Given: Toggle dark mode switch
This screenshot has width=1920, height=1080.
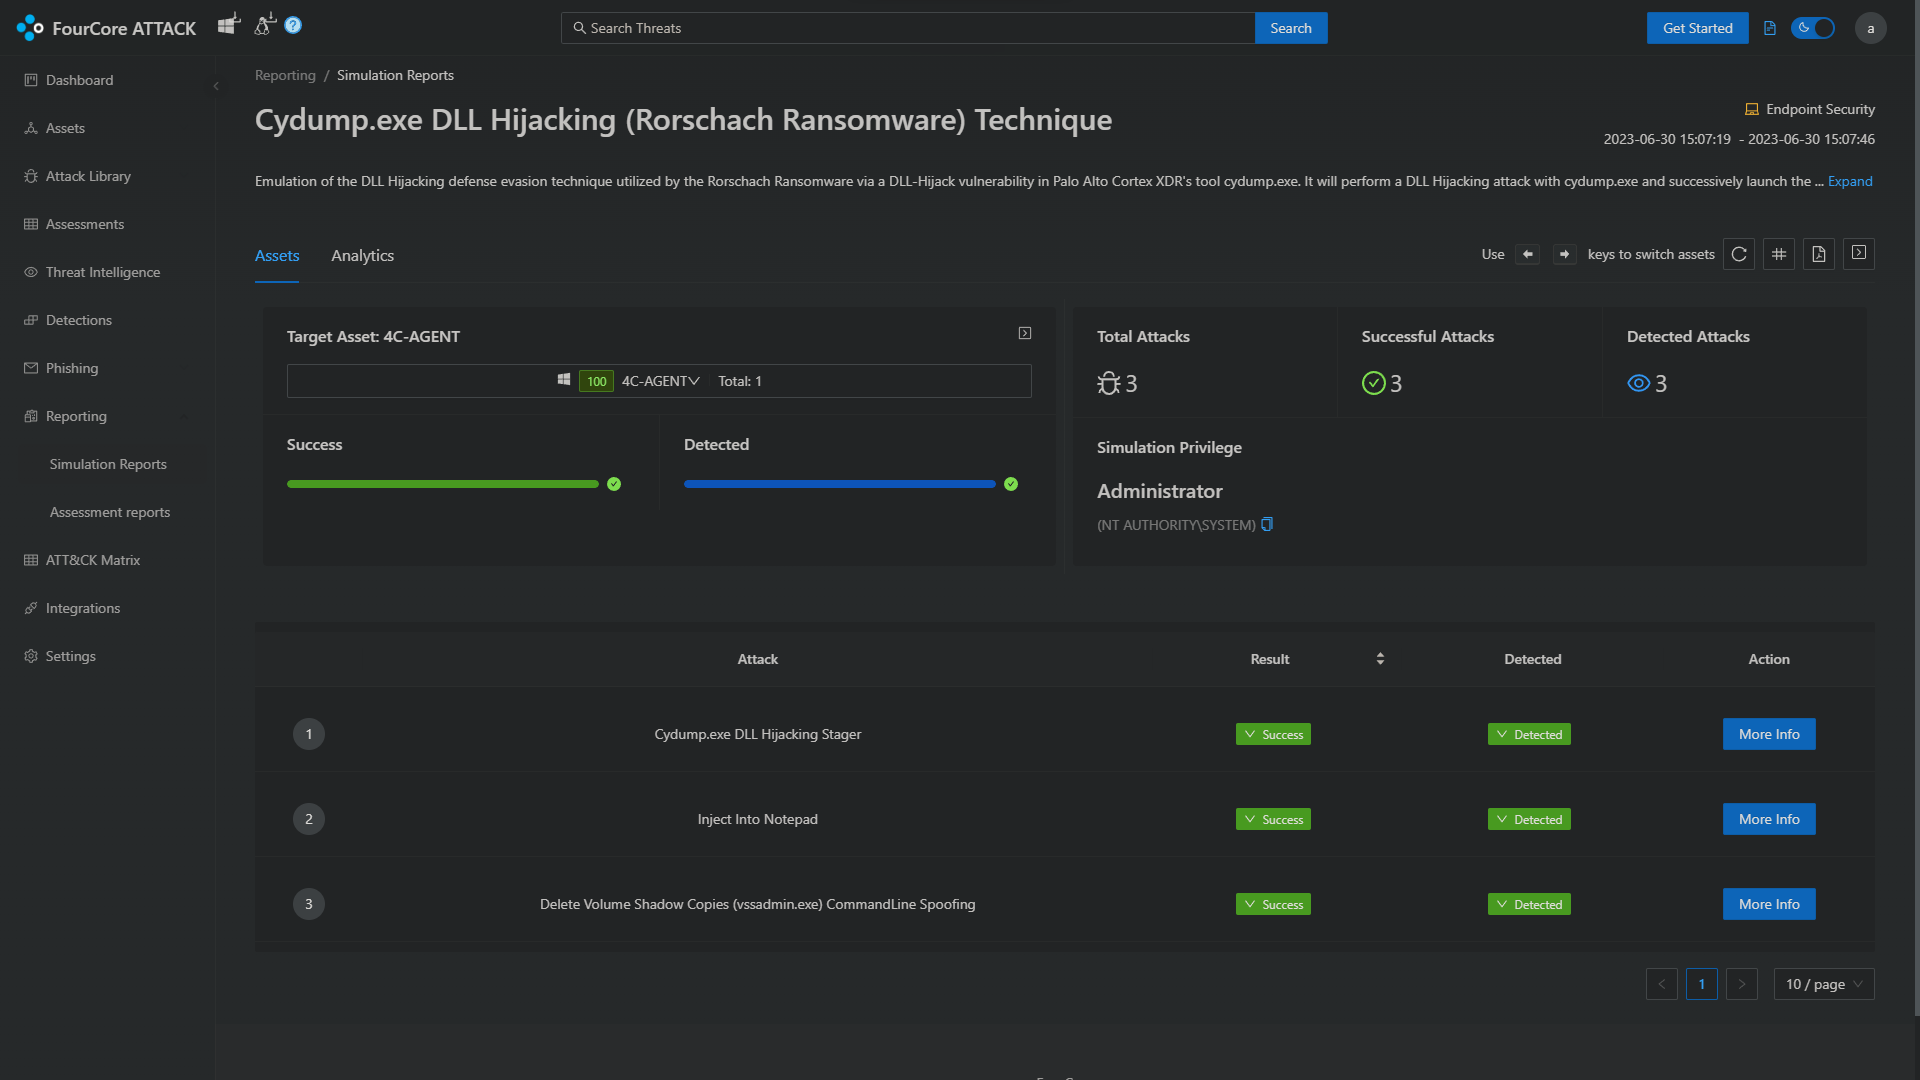Looking at the screenshot, I should click(x=1813, y=28).
